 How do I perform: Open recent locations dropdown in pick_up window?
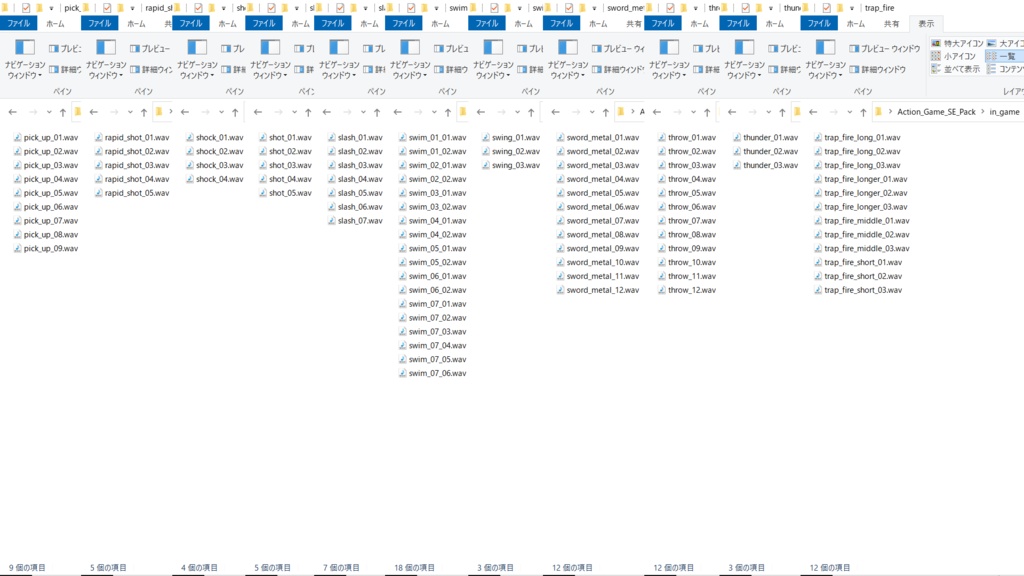point(48,112)
